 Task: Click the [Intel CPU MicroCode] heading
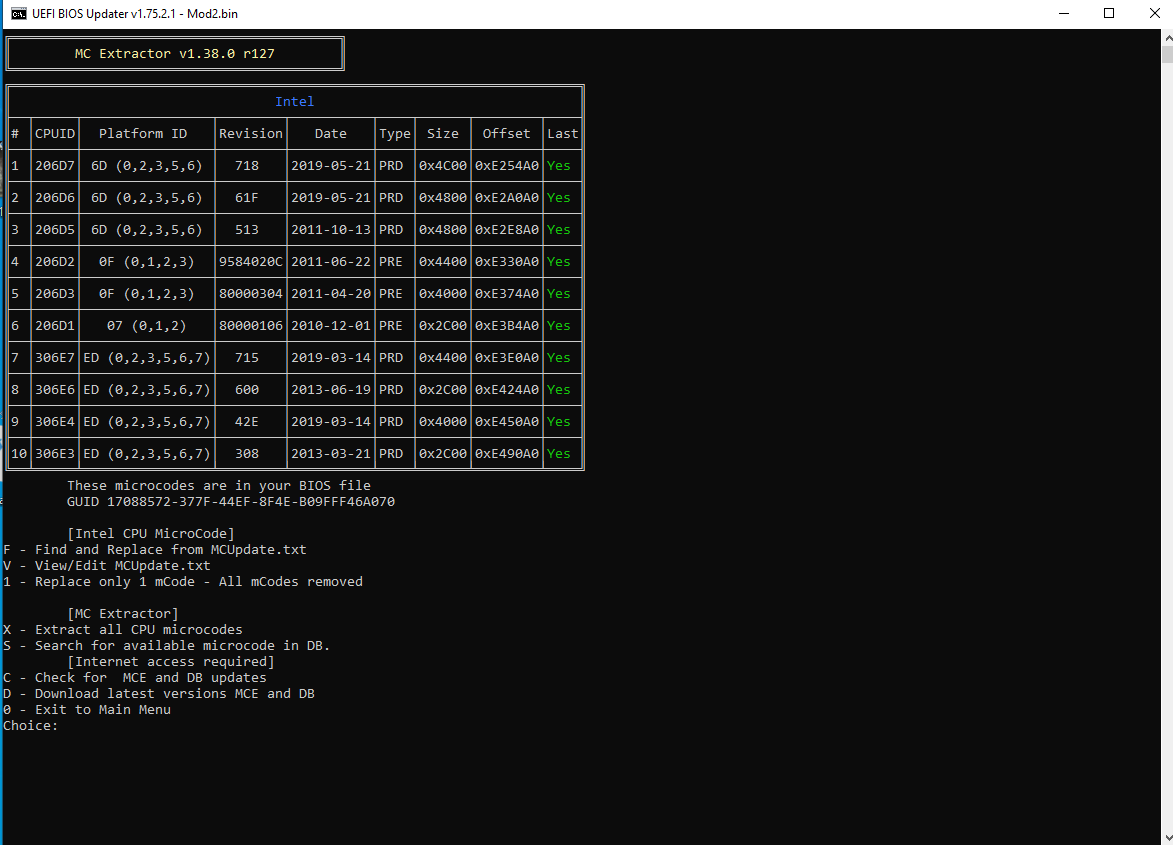tap(151, 534)
